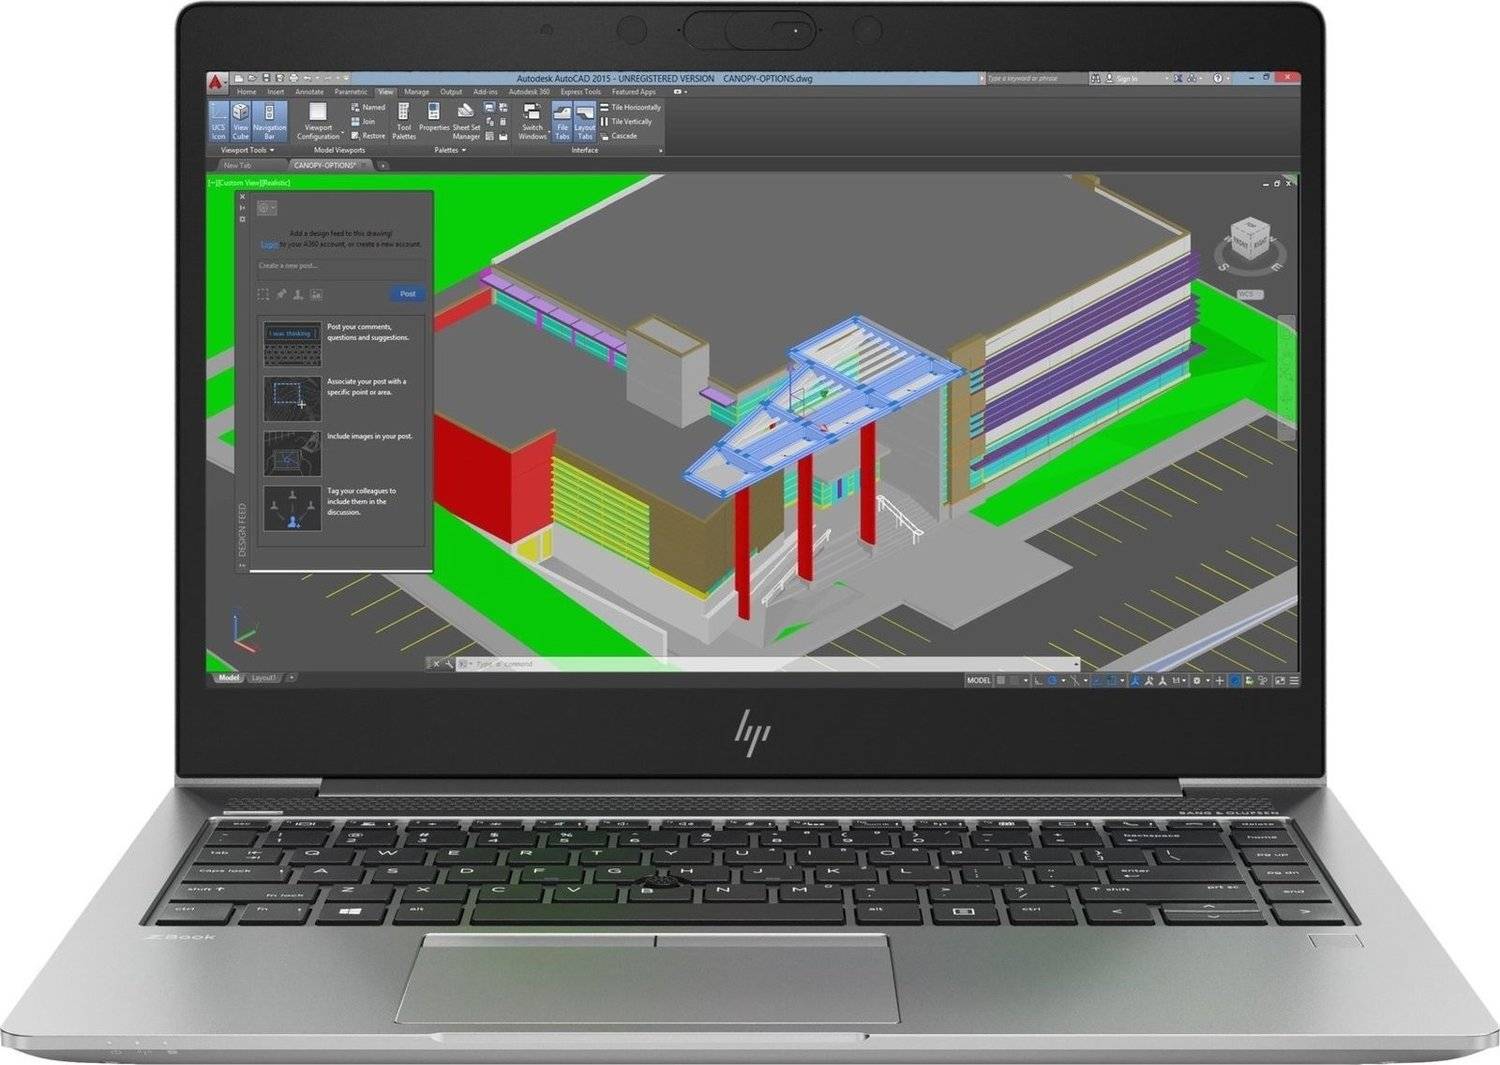The width and height of the screenshot is (1500, 1065).
Task: Open the Help question mark icon
Action: pos(1218,78)
